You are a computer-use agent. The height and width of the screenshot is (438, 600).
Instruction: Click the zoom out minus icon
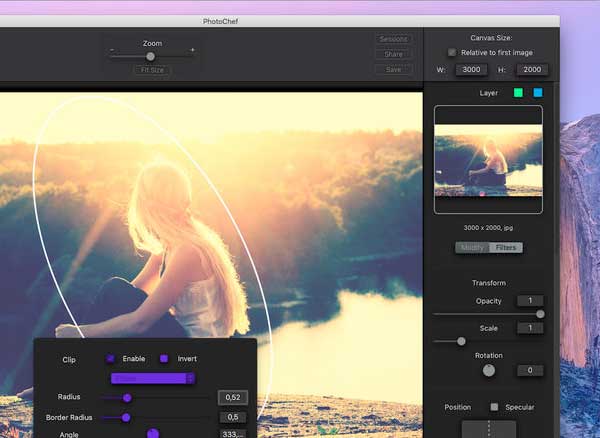pyautogui.click(x=112, y=50)
